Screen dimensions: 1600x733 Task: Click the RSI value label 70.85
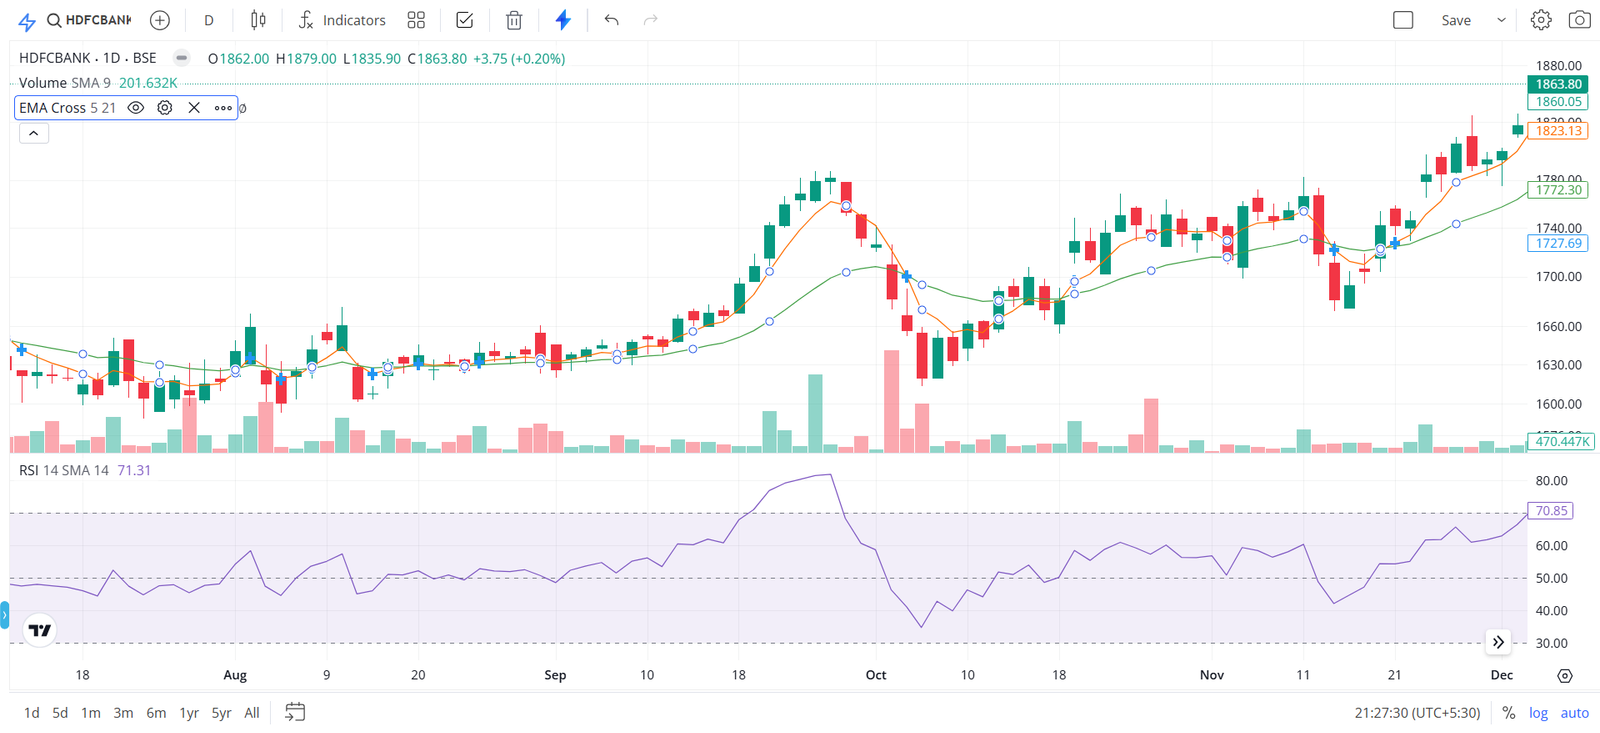pyautogui.click(x=1551, y=511)
